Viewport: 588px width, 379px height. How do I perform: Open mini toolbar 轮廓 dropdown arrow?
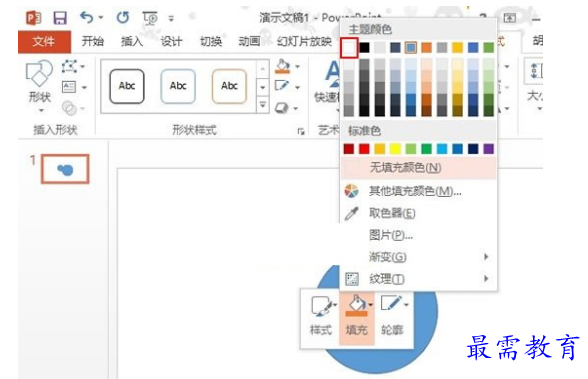[x=407, y=305]
